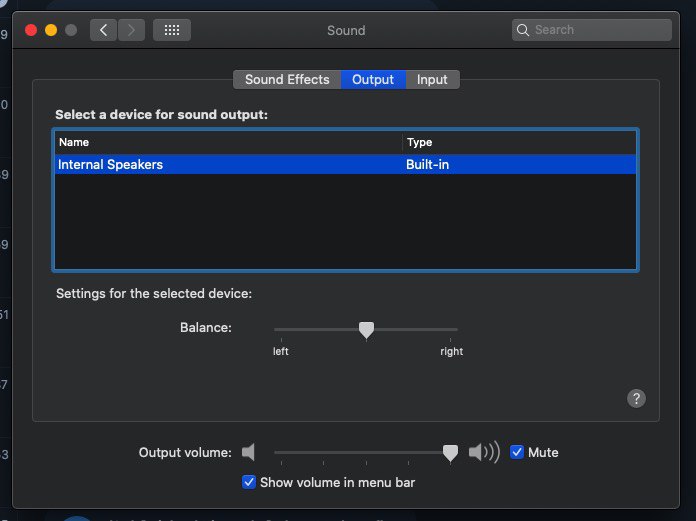The image size is (696, 521).
Task: Click the back navigation arrow
Action: point(103,30)
